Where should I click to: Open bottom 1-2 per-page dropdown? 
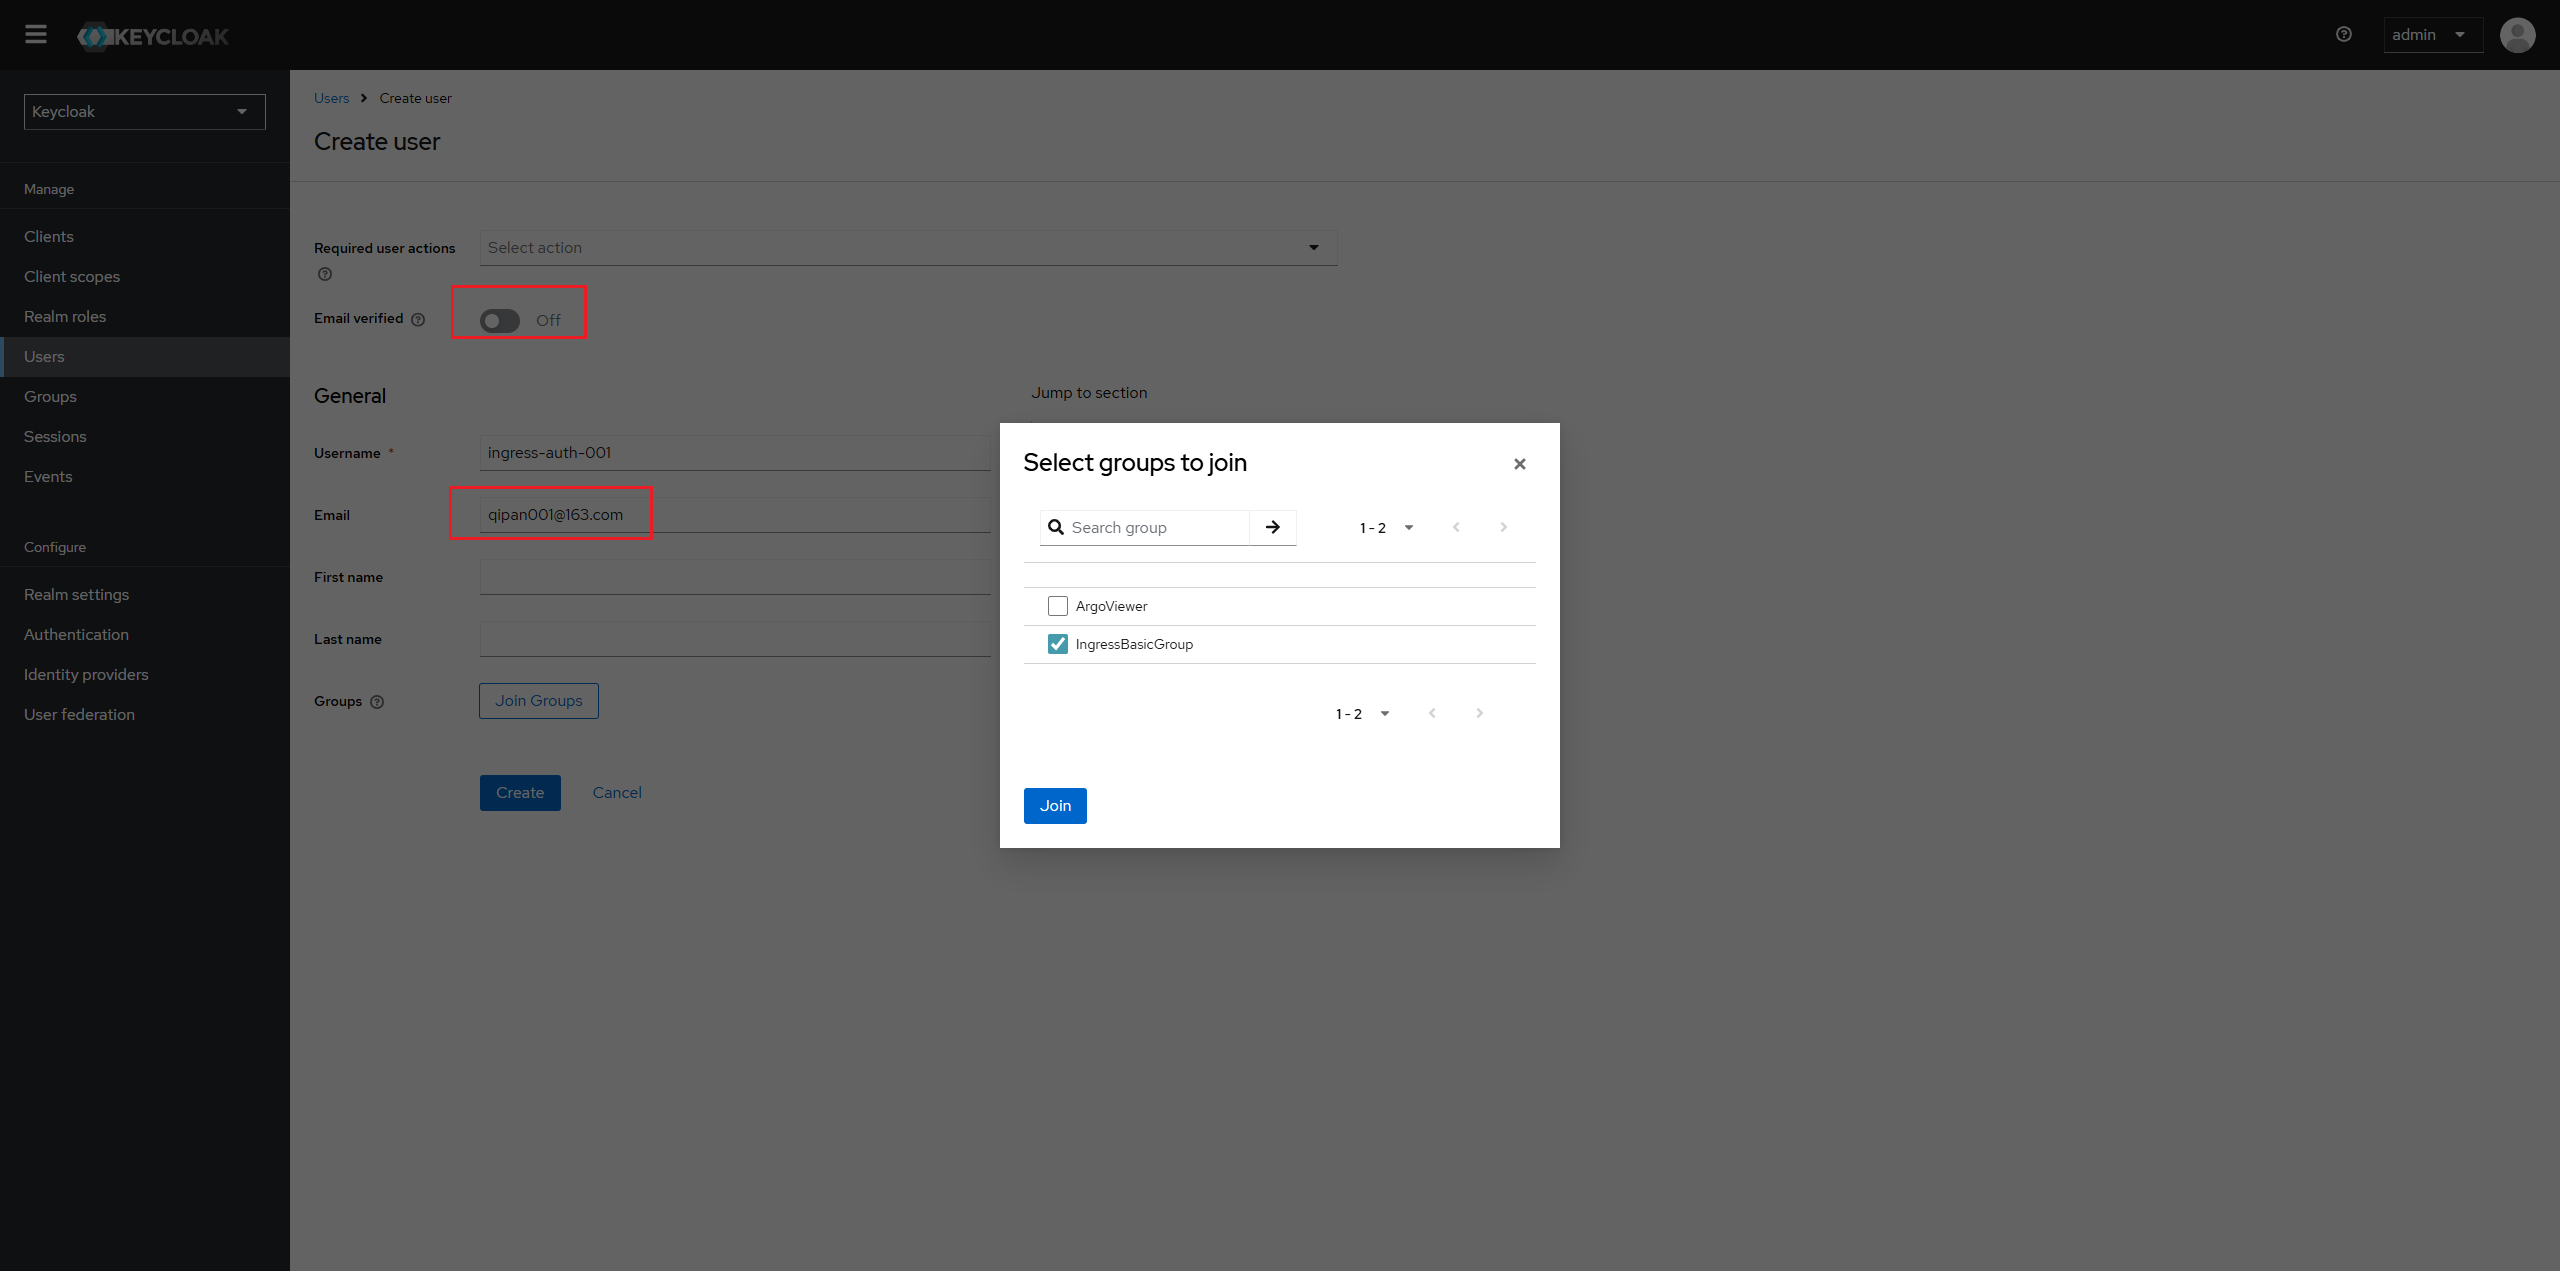click(1362, 714)
